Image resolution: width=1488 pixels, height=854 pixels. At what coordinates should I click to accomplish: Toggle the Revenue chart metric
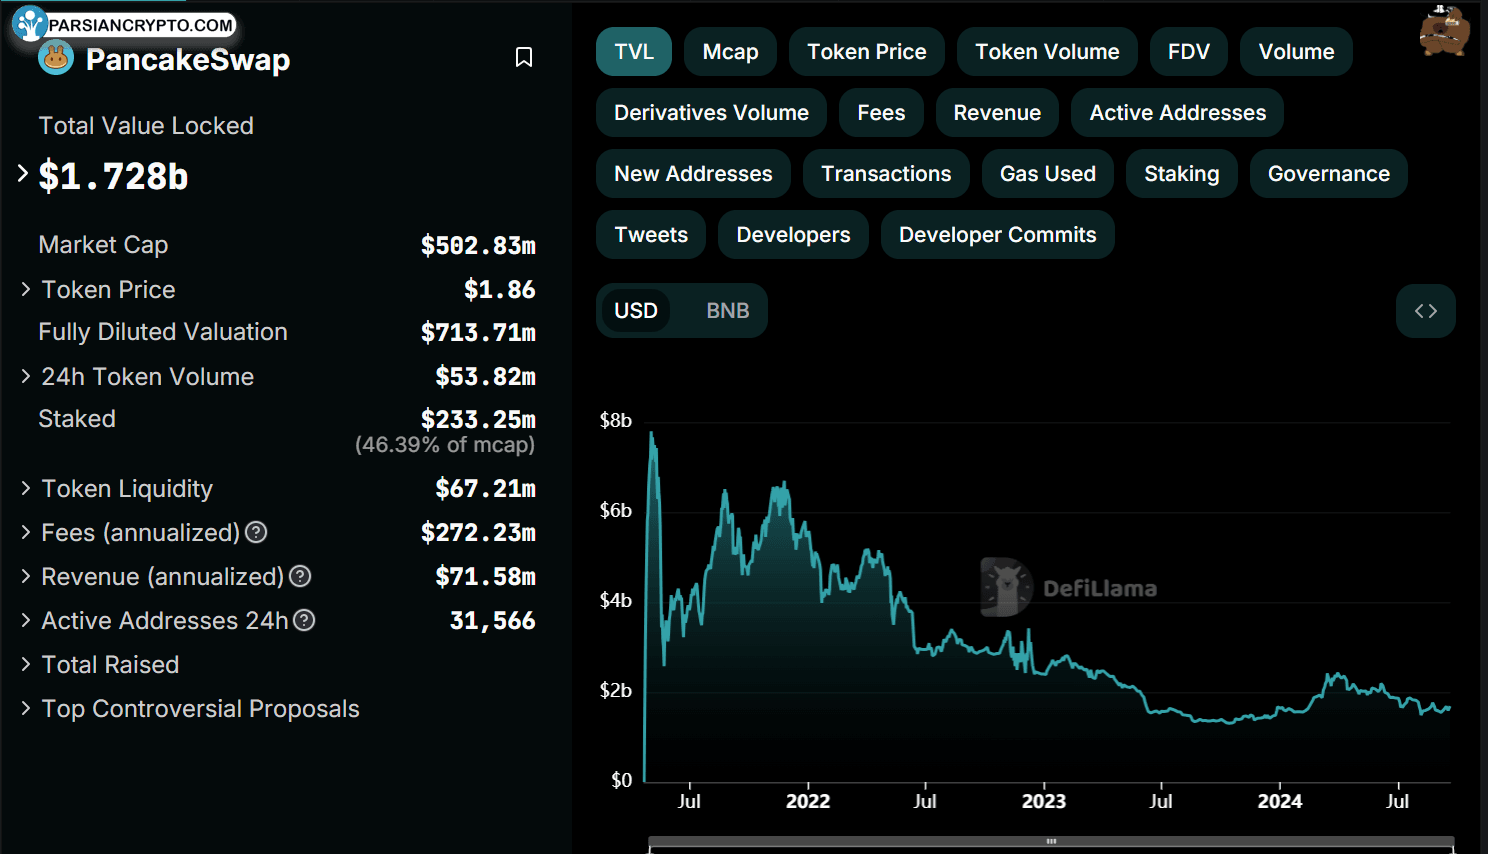(x=997, y=113)
